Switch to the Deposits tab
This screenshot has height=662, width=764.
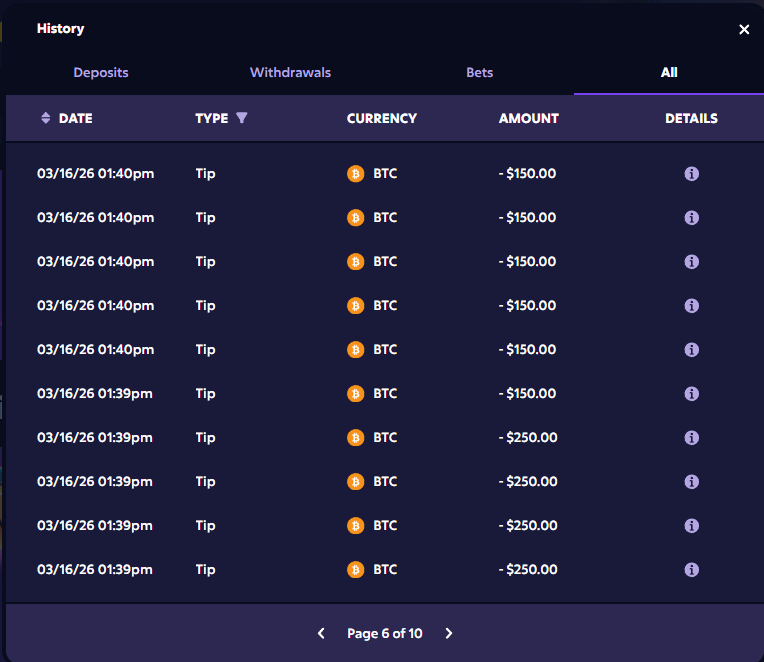point(101,73)
